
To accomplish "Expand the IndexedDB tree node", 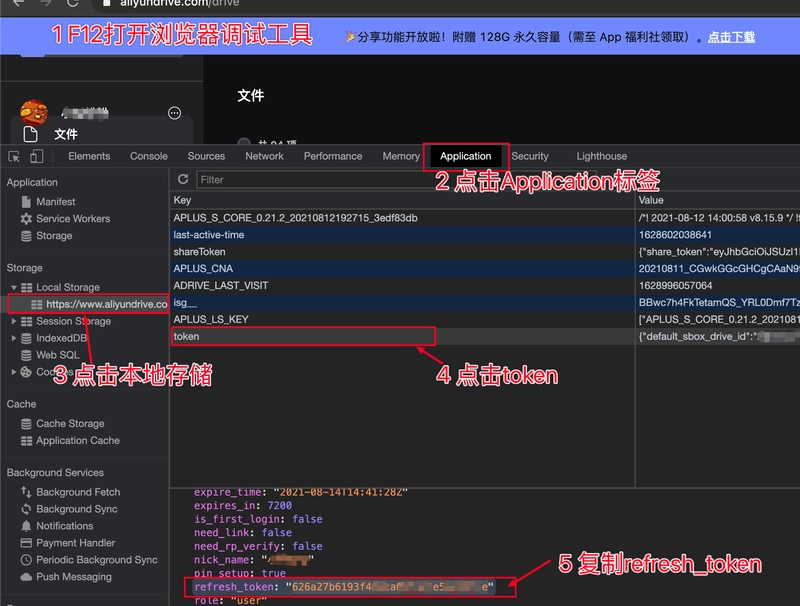I will click(x=14, y=339).
